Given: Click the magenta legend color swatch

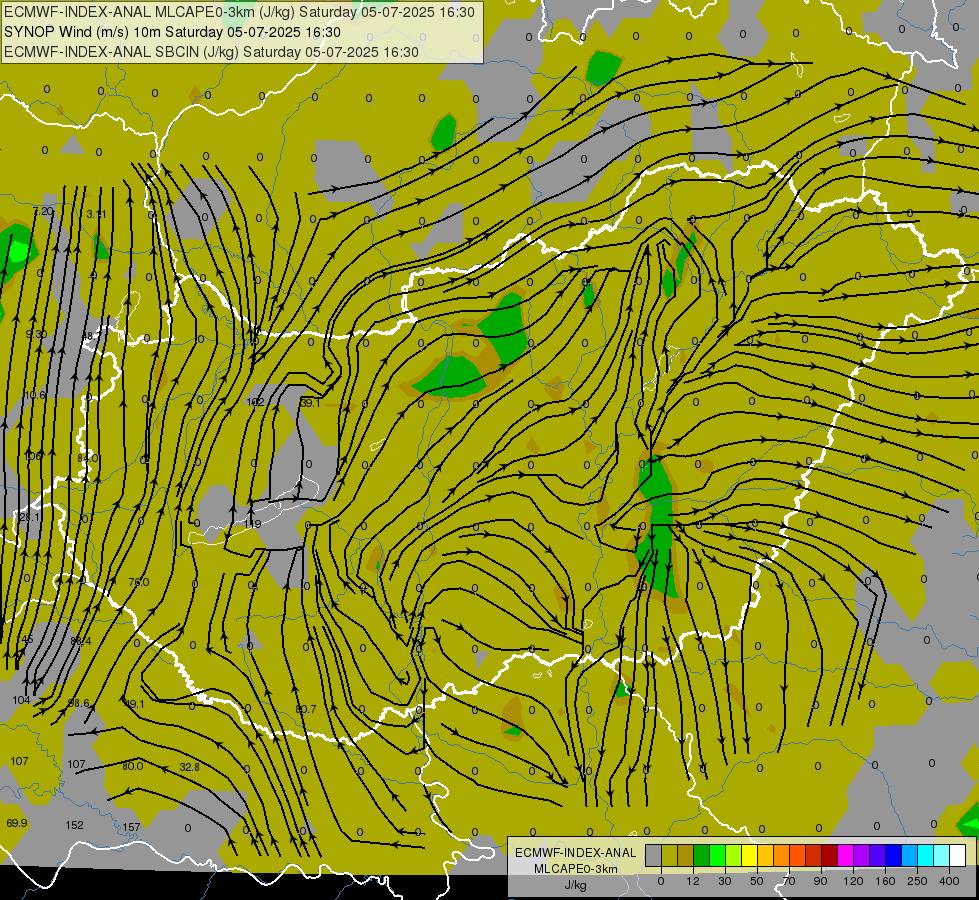Looking at the screenshot, I should (846, 856).
